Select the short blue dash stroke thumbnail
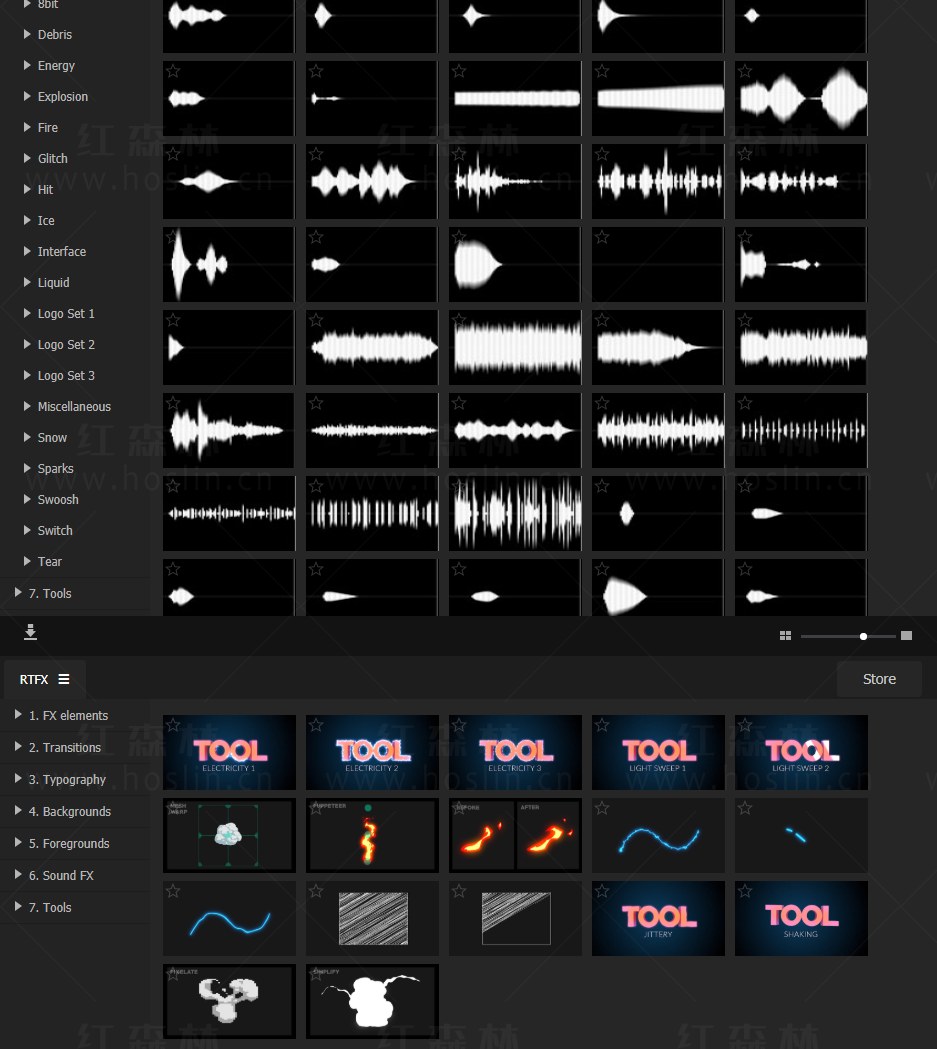The height and width of the screenshot is (1049, 937). pos(801,836)
